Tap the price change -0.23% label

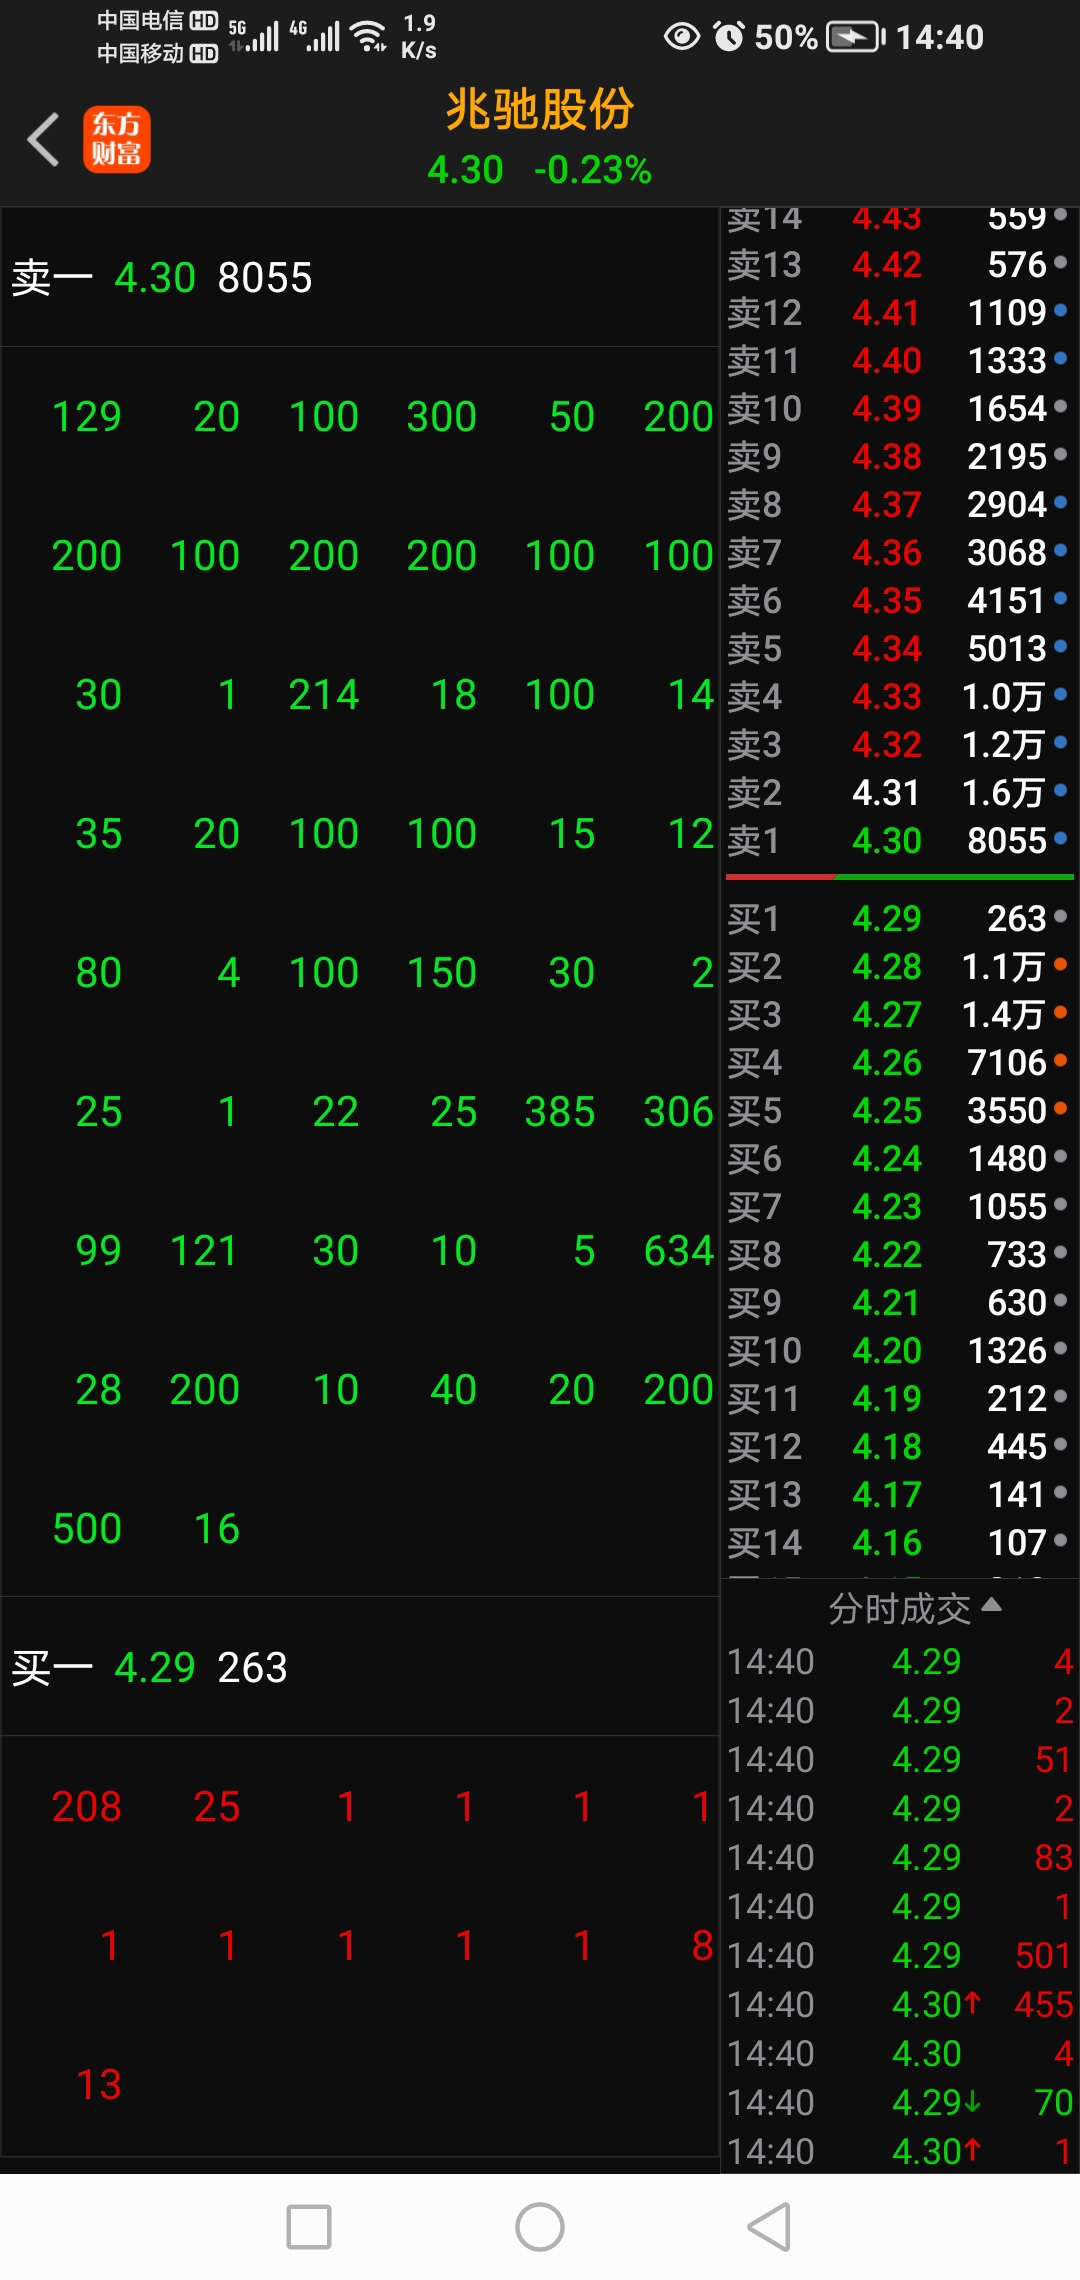click(x=593, y=169)
